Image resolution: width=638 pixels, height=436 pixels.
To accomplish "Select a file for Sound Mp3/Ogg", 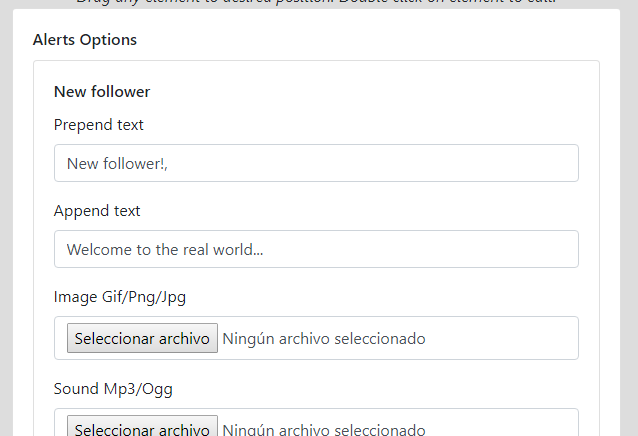I will [x=142, y=426].
